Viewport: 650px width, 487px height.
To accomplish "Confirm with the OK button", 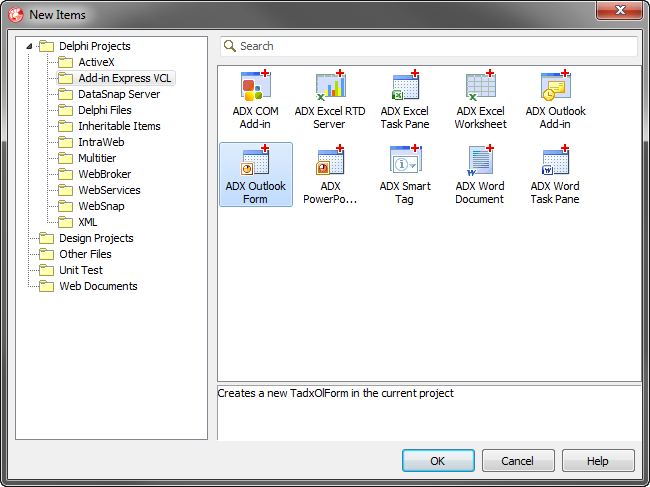I will (438, 460).
